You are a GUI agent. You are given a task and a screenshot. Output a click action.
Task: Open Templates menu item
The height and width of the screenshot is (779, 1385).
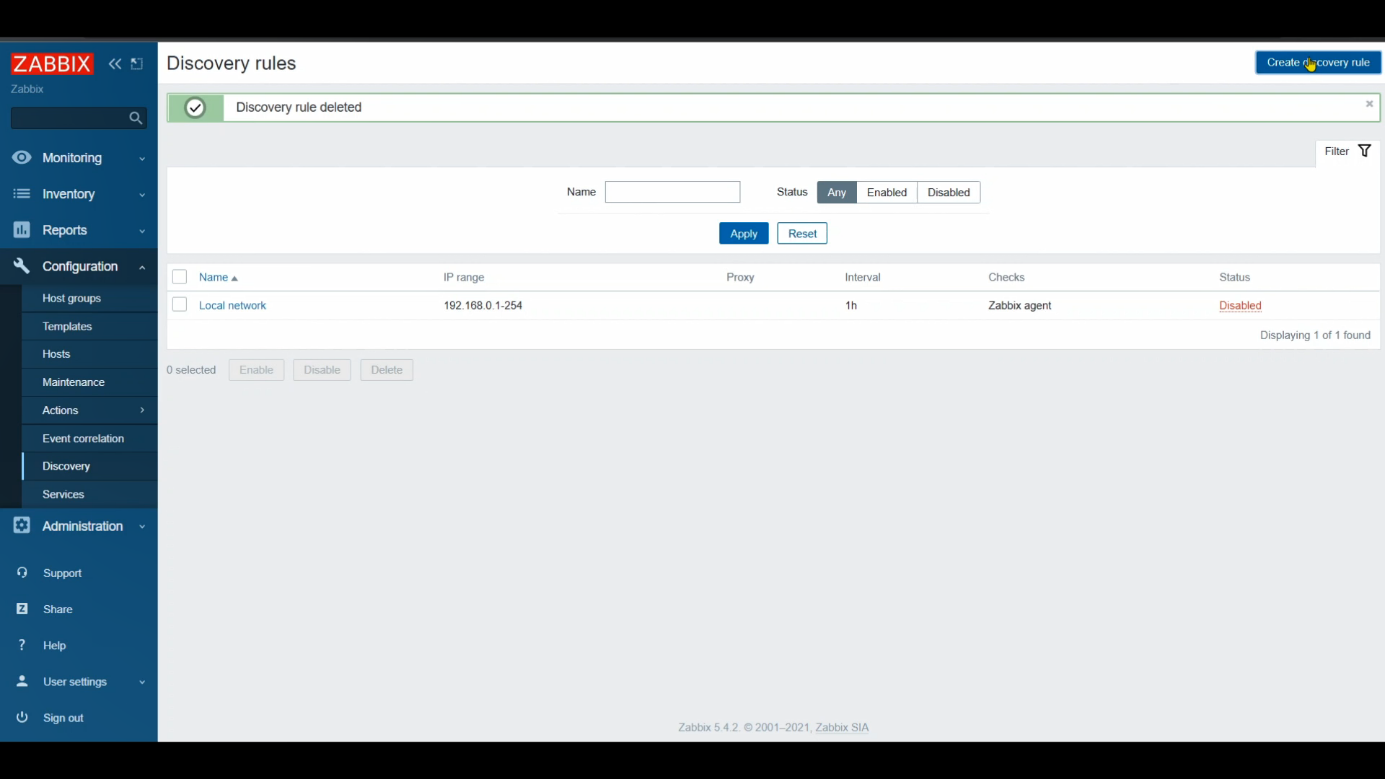[90, 326]
